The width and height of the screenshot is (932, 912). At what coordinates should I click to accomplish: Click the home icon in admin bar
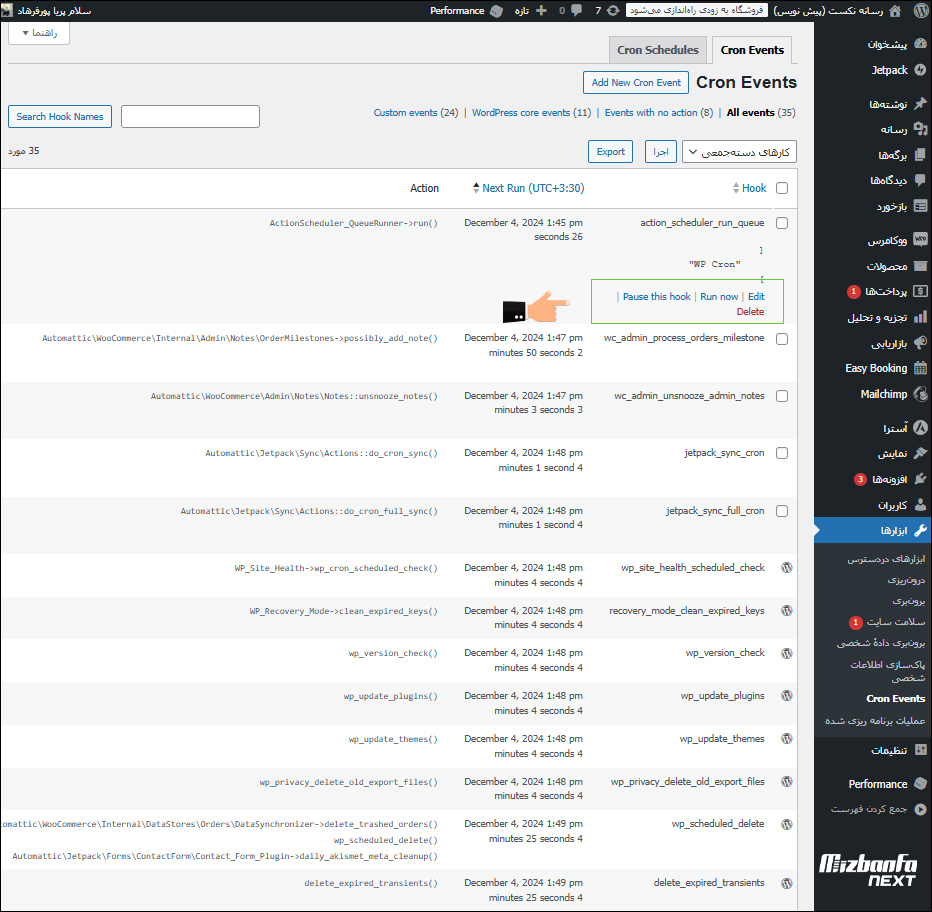pos(895,11)
